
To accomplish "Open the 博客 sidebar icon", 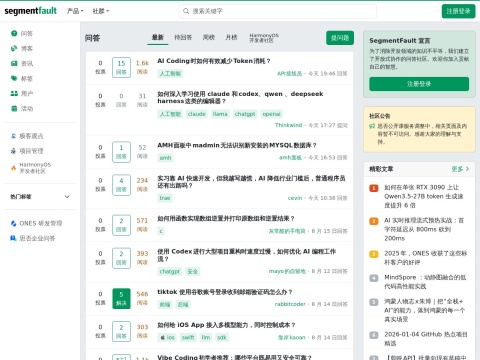I will [14, 48].
